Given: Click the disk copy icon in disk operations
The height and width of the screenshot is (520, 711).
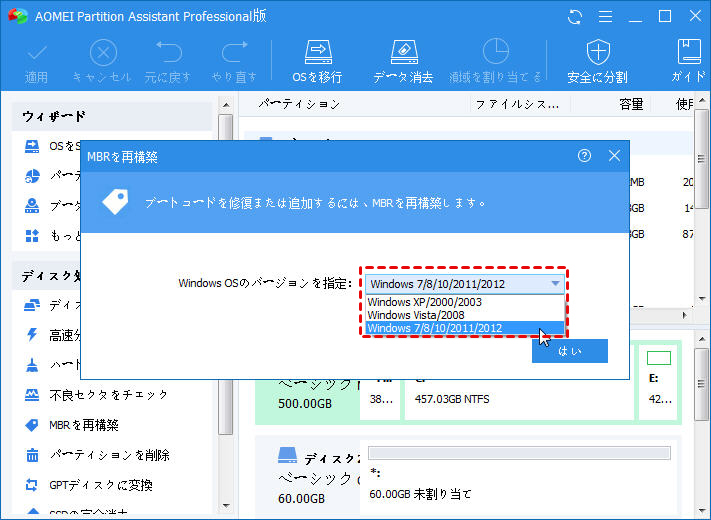Looking at the screenshot, I should 32,305.
